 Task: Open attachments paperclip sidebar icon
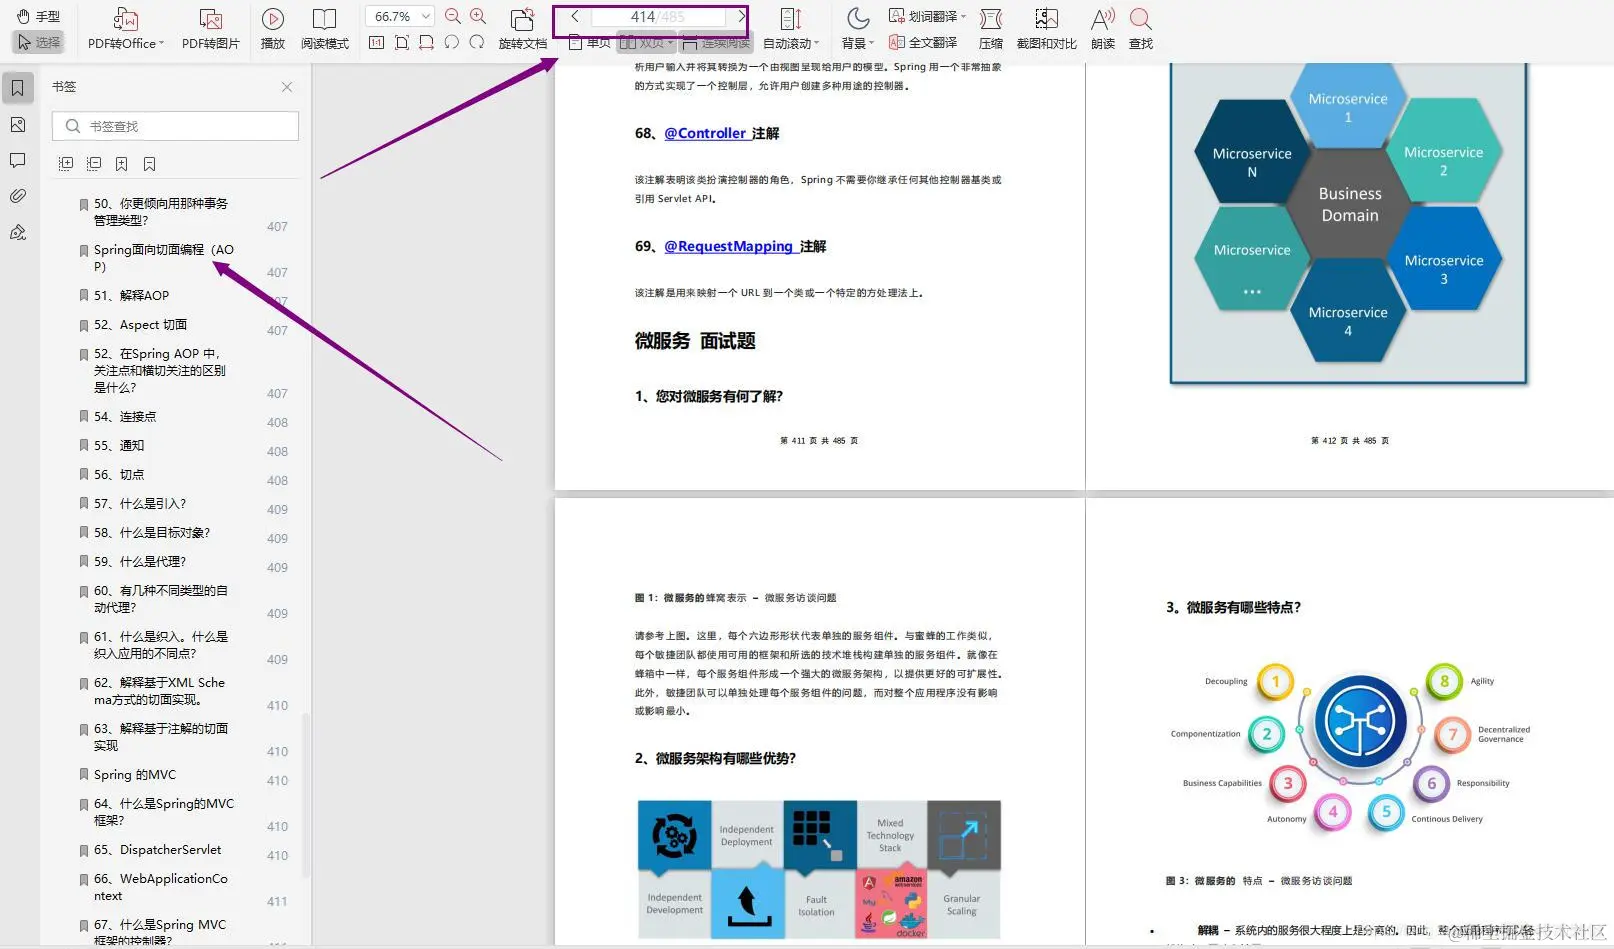[x=18, y=196]
